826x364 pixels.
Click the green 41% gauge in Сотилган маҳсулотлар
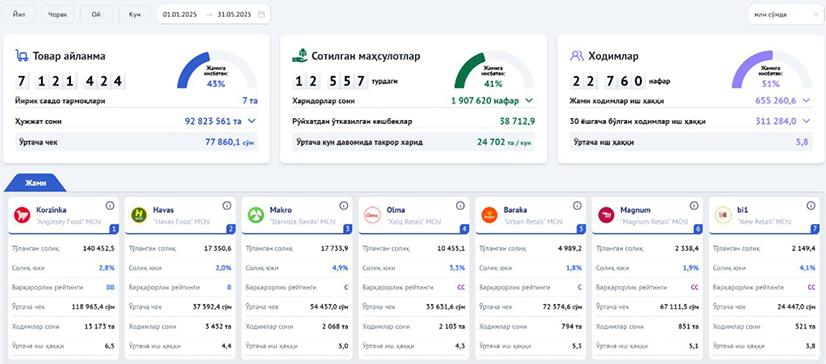point(494,70)
